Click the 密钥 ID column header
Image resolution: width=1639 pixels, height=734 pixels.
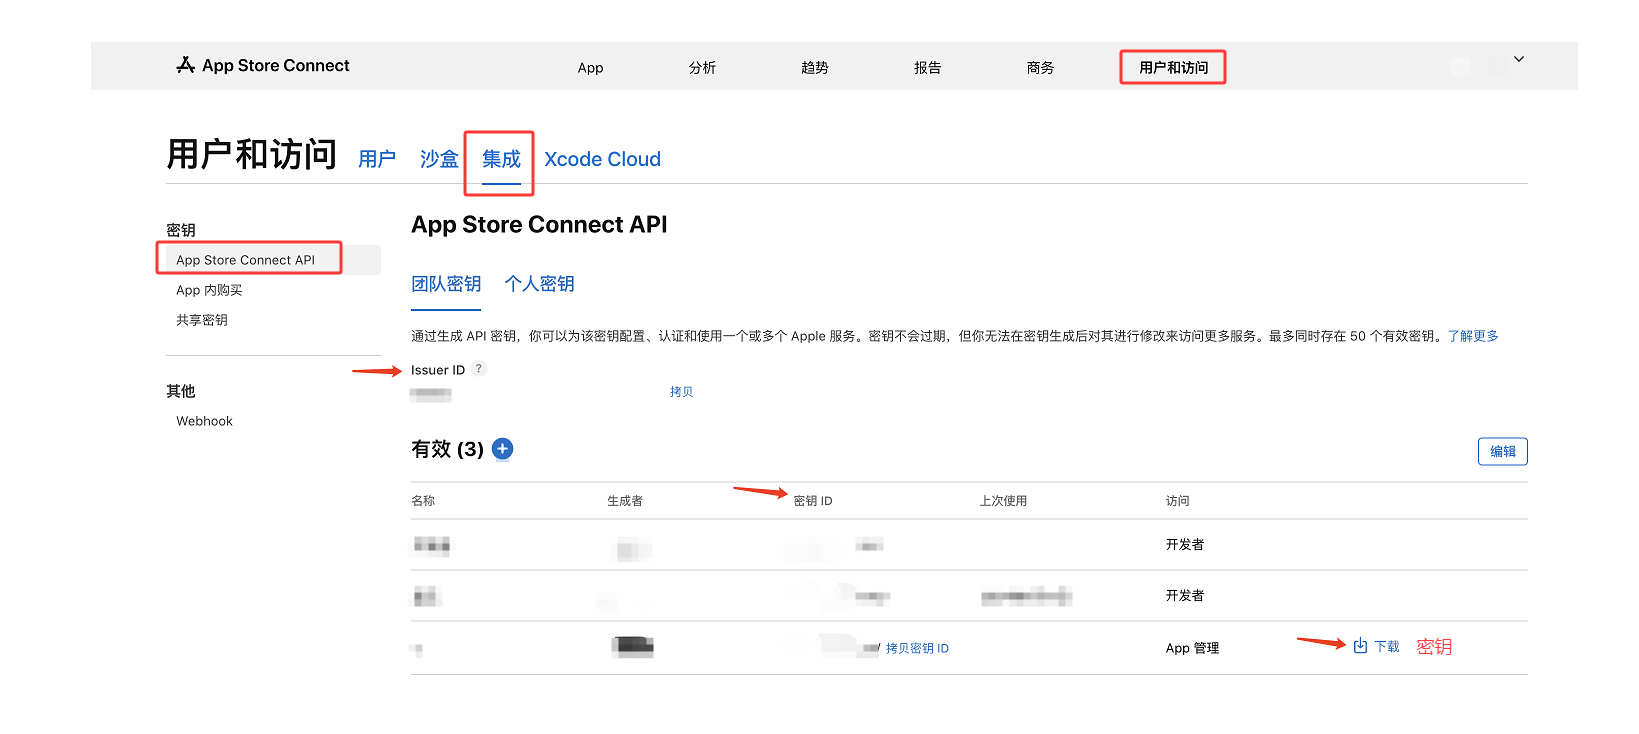[812, 501]
